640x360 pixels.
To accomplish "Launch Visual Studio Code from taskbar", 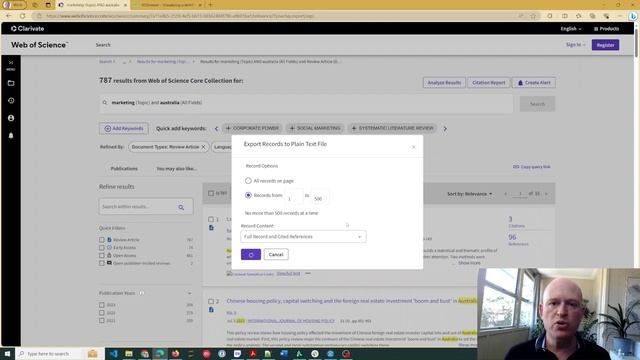I will click(x=113, y=353).
